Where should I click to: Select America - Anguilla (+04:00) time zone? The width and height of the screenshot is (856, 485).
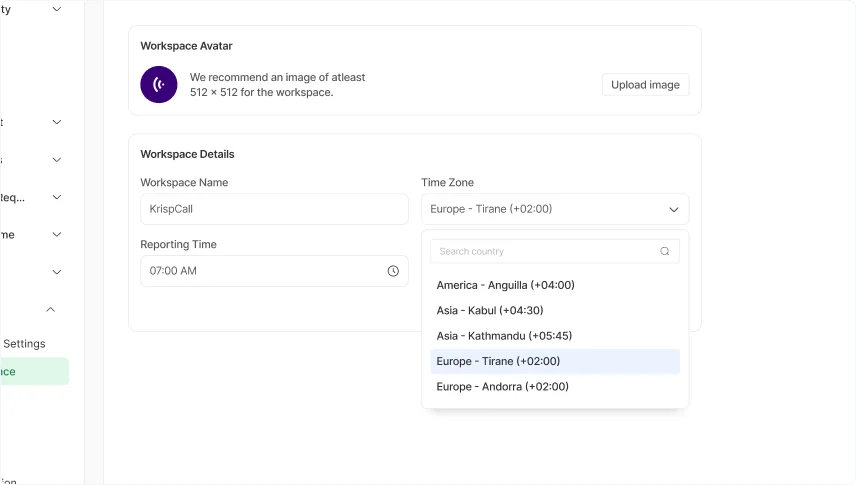coord(505,285)
